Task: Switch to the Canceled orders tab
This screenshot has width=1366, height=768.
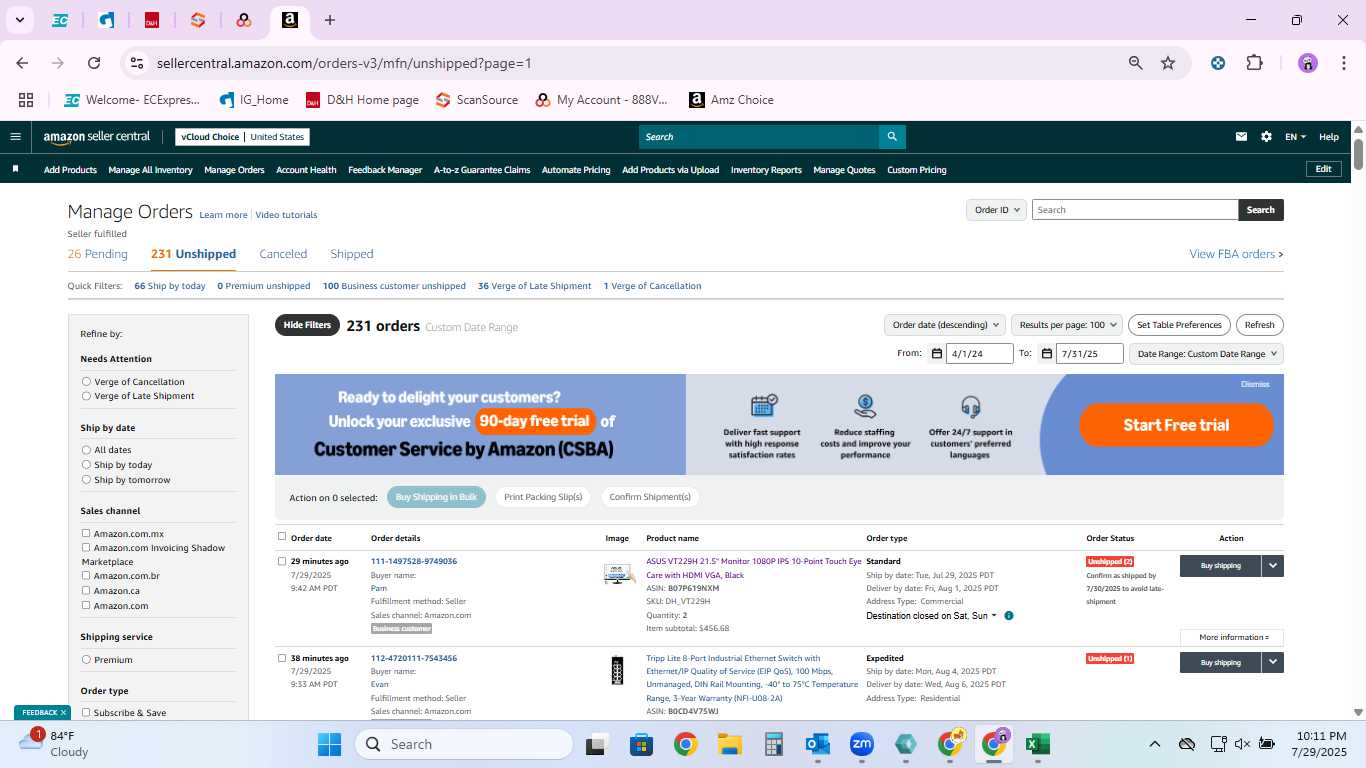Action: click(x=283, y=254)
